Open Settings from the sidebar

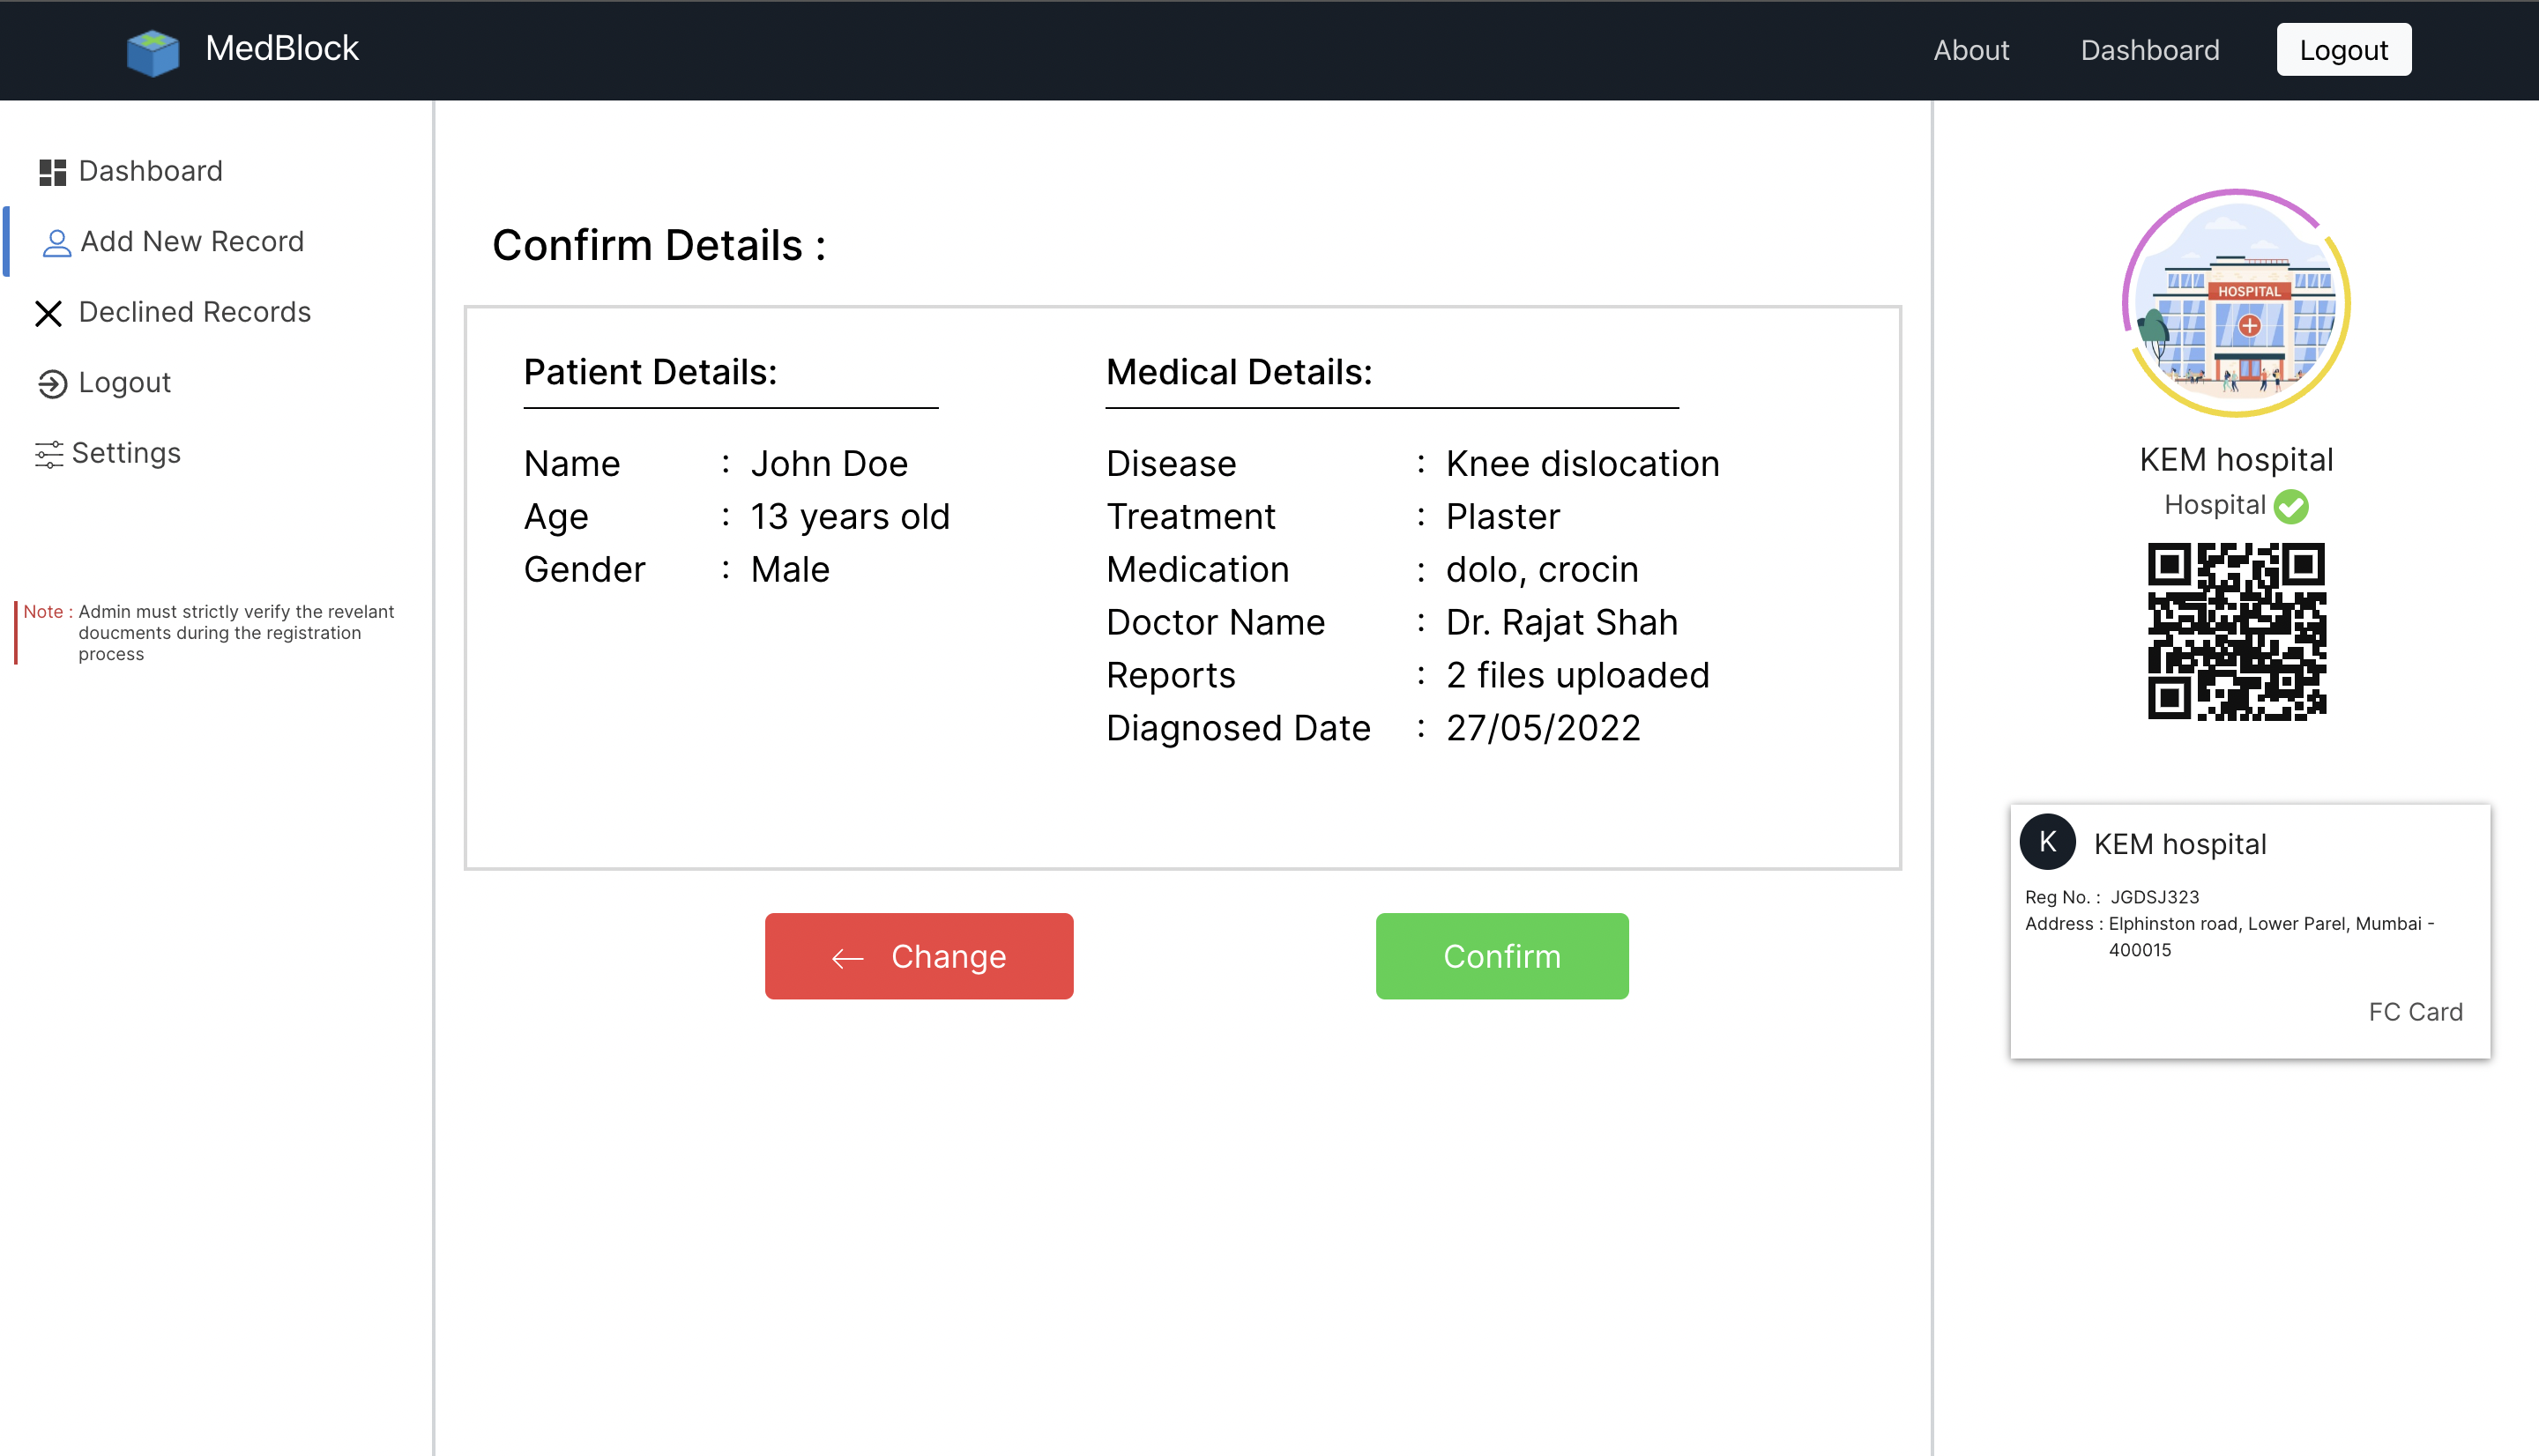tap(126, 453)
